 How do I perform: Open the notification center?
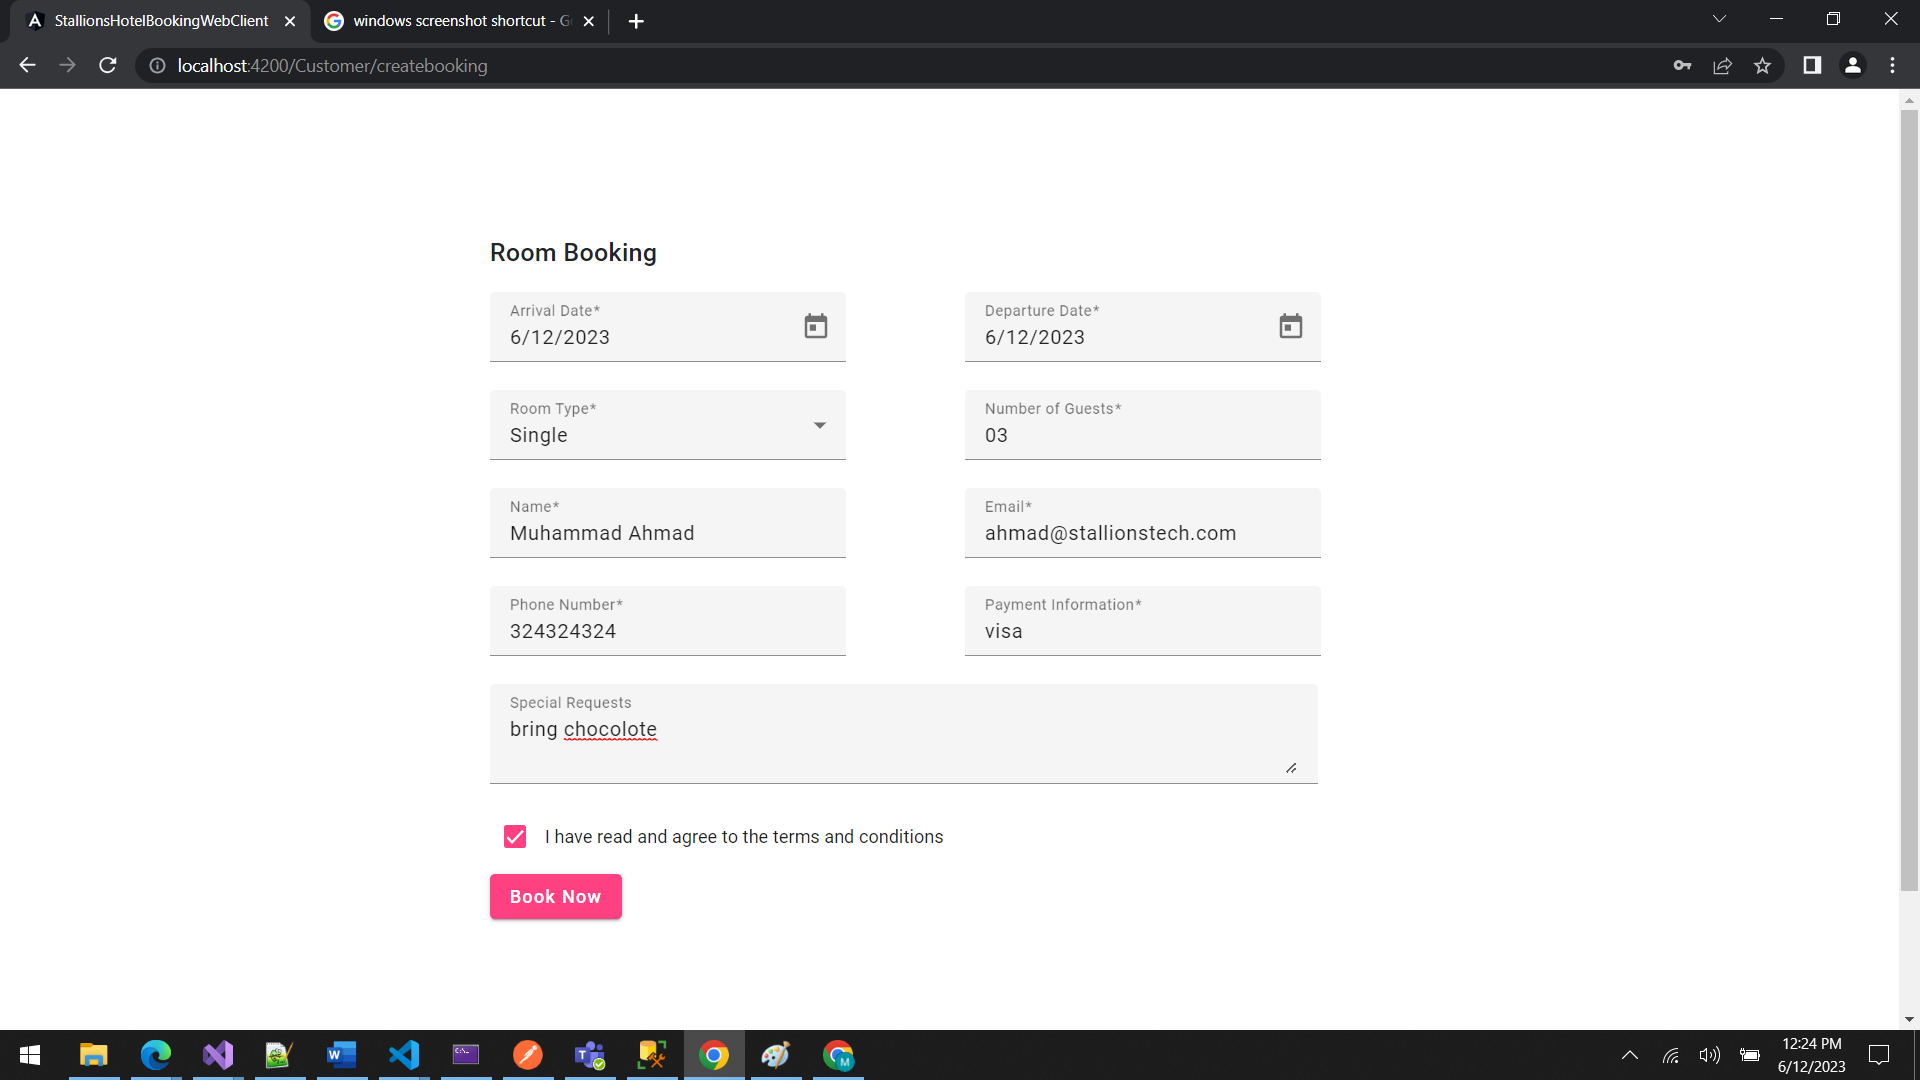tap(1879, 1055)
